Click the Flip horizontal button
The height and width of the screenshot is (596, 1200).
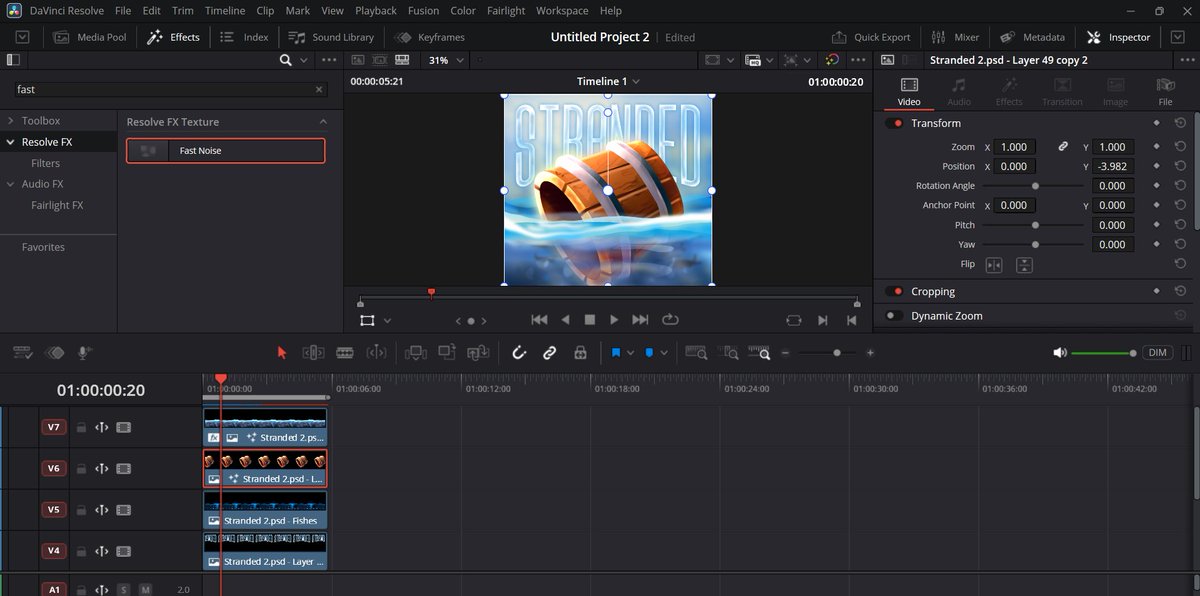[994, 265]
